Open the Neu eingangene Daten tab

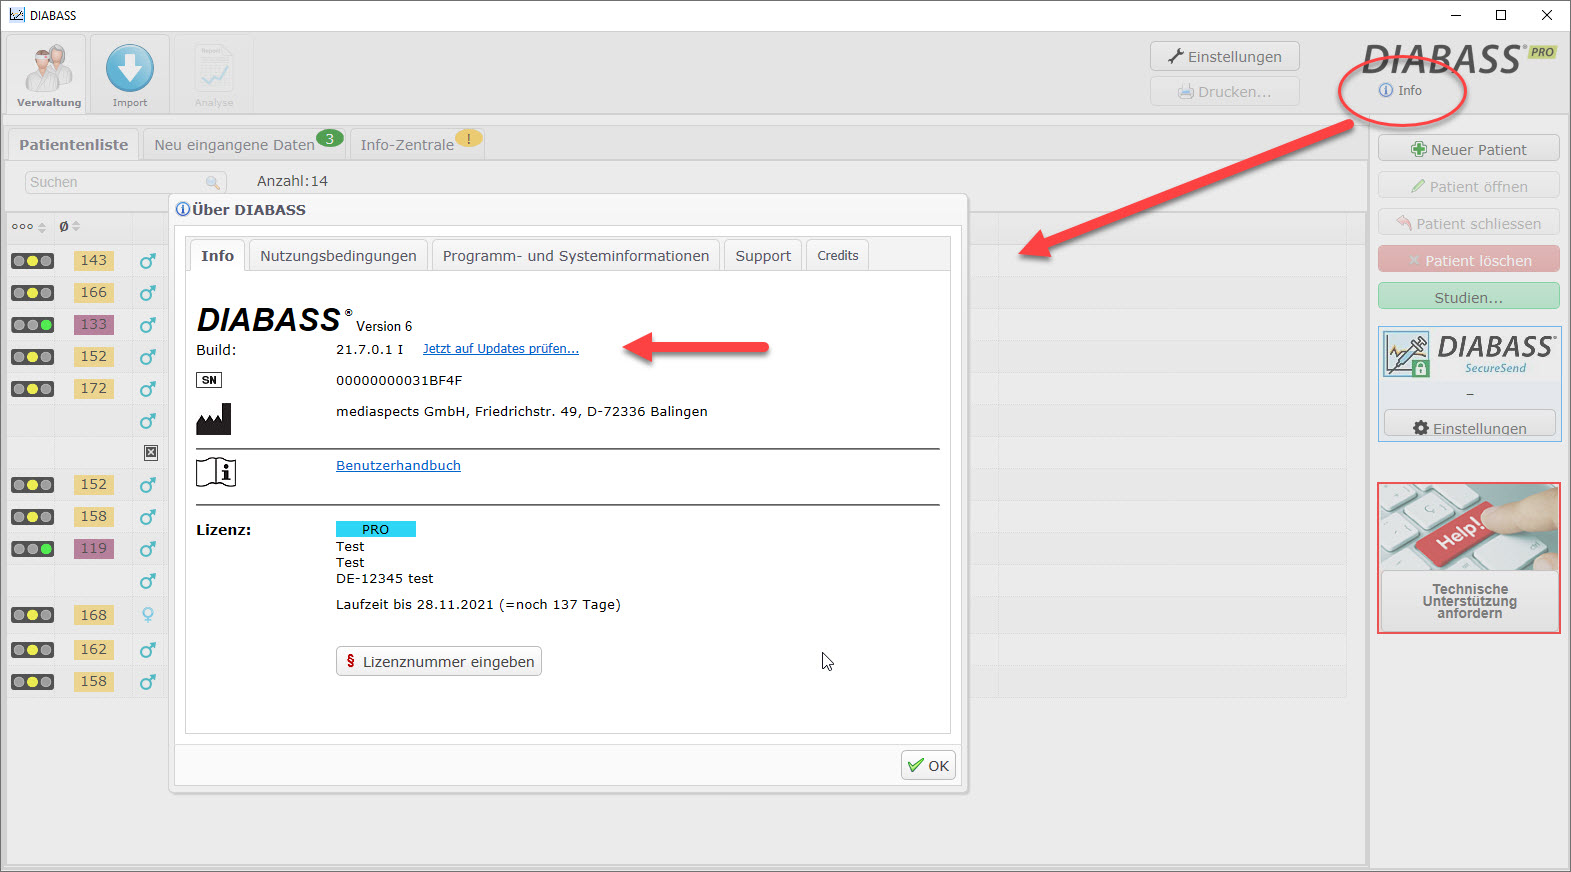pyautogui.click(x=234, y=145)
